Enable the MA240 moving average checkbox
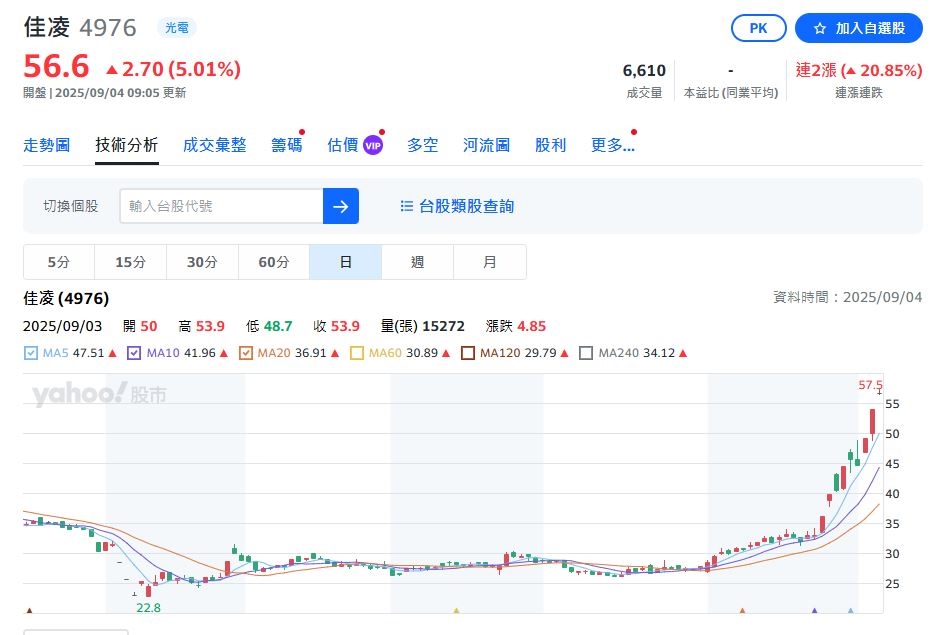 click(586, 352)
